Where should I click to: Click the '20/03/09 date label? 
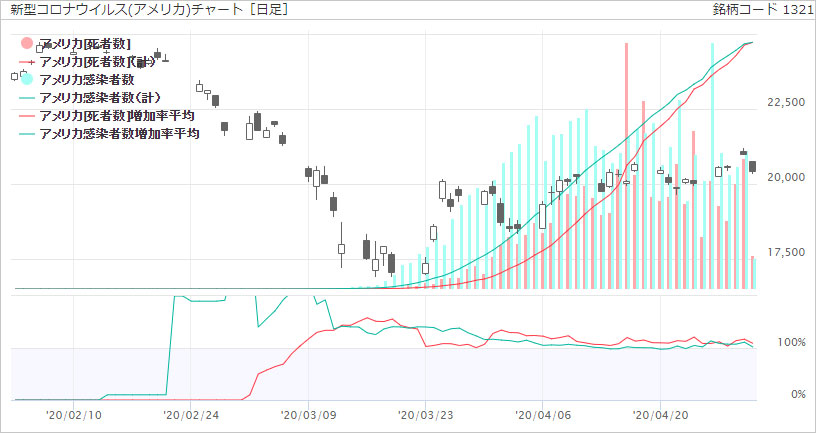[x=308, y=415]
